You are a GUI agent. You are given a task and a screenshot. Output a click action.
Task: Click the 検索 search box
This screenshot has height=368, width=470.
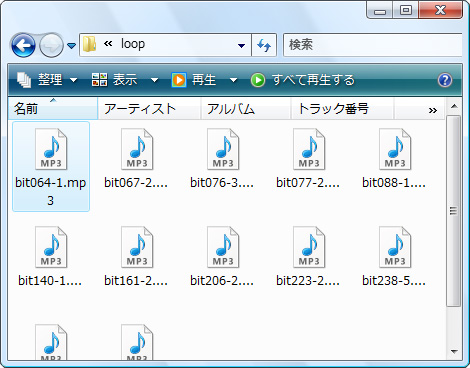[372, 45]
